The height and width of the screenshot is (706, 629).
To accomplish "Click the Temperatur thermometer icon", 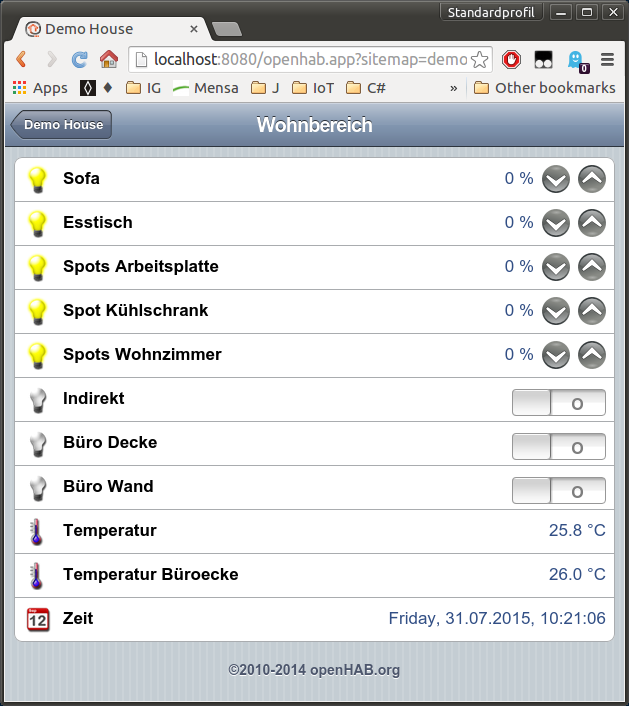I will point(37,531).
